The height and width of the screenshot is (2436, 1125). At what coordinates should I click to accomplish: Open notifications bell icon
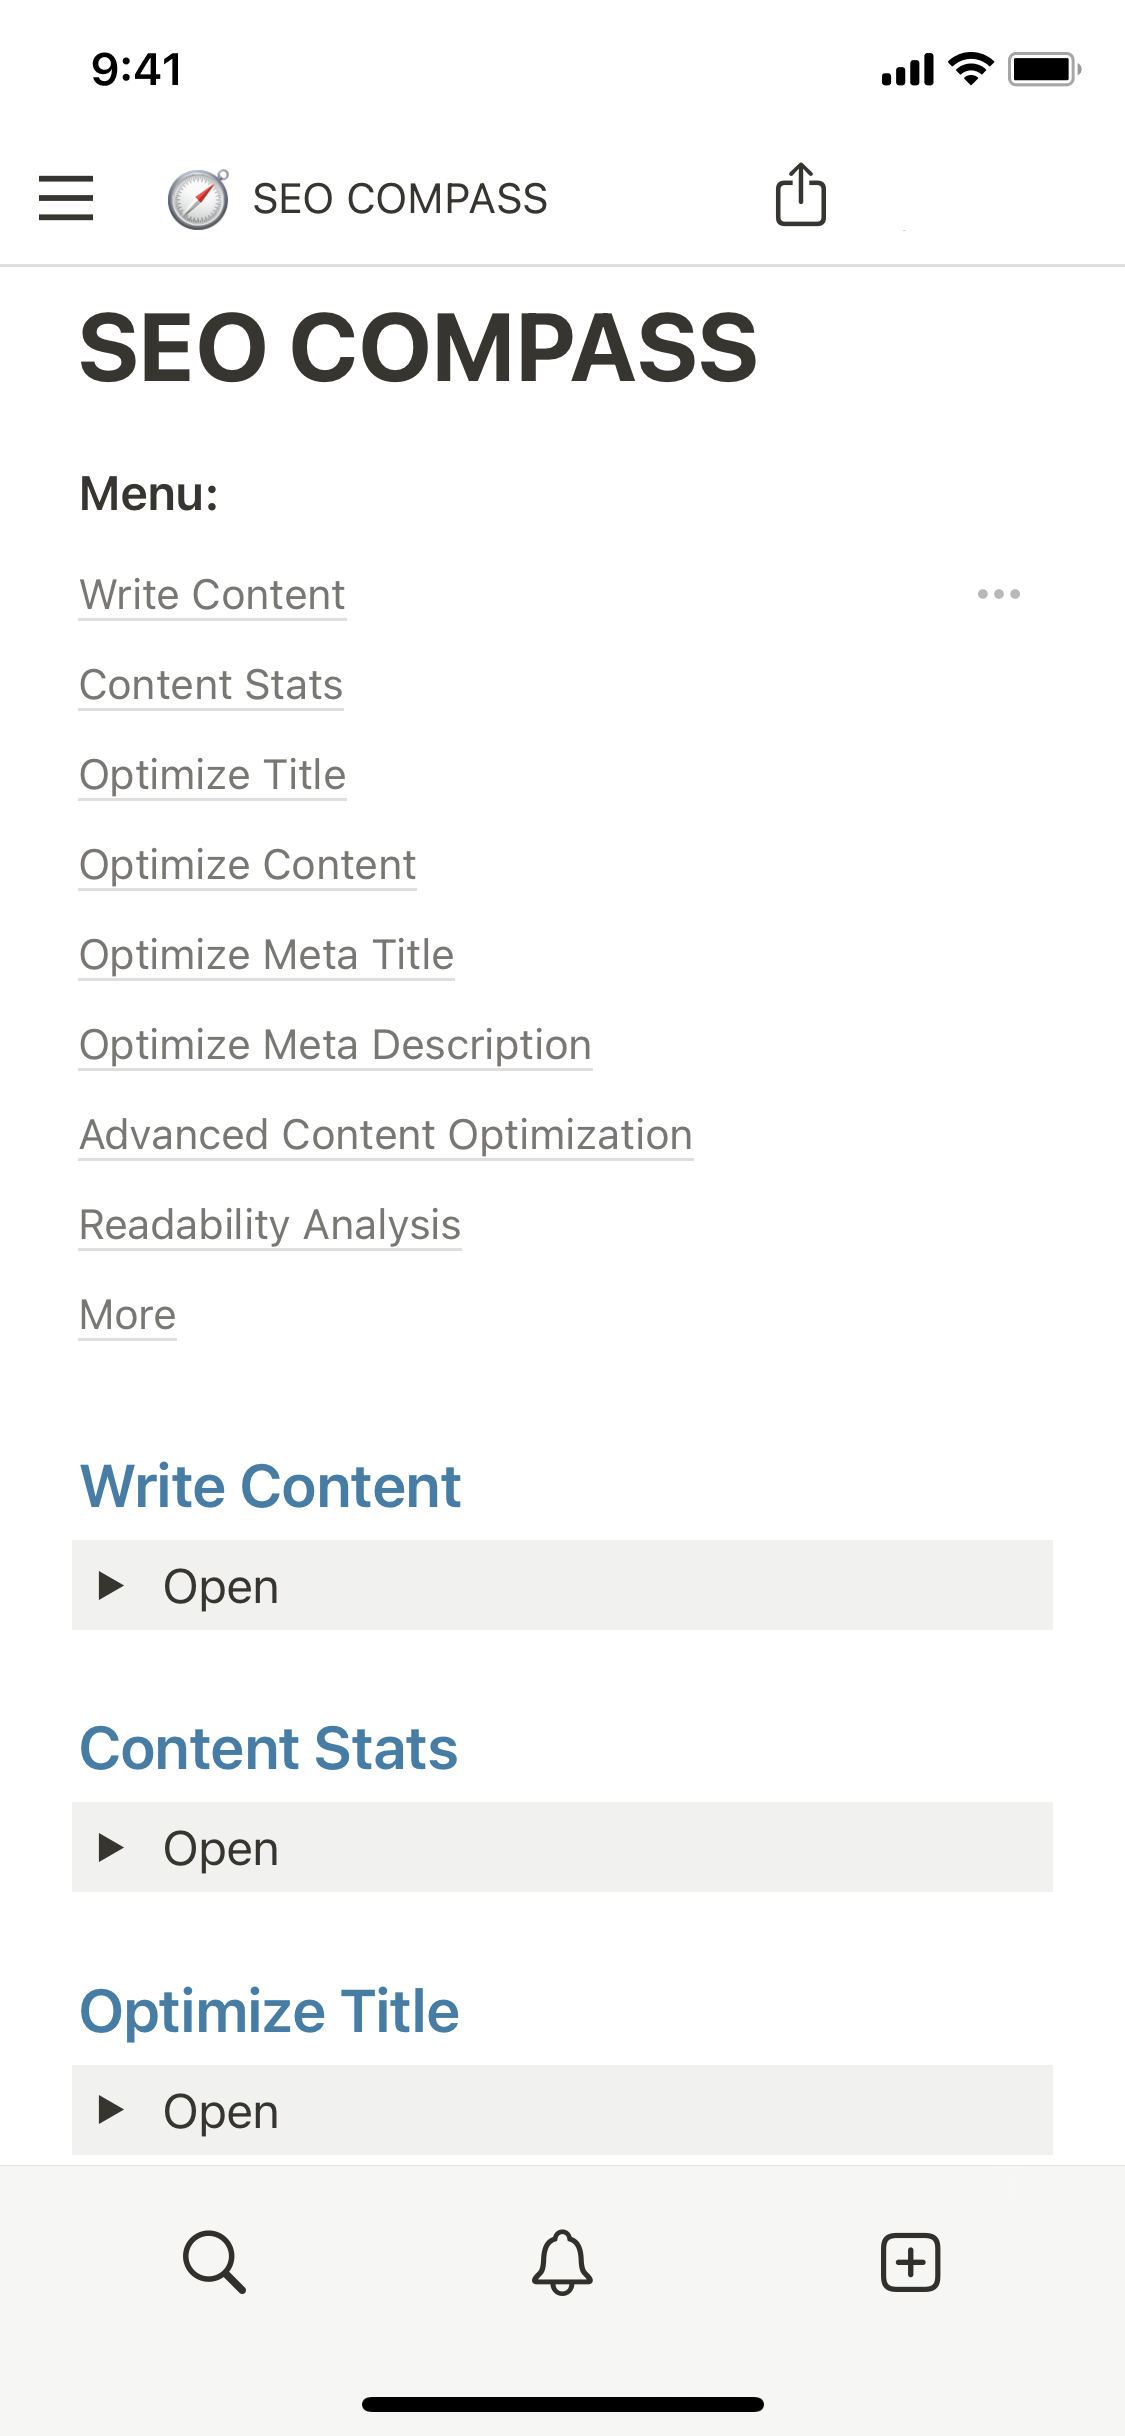562,2261
